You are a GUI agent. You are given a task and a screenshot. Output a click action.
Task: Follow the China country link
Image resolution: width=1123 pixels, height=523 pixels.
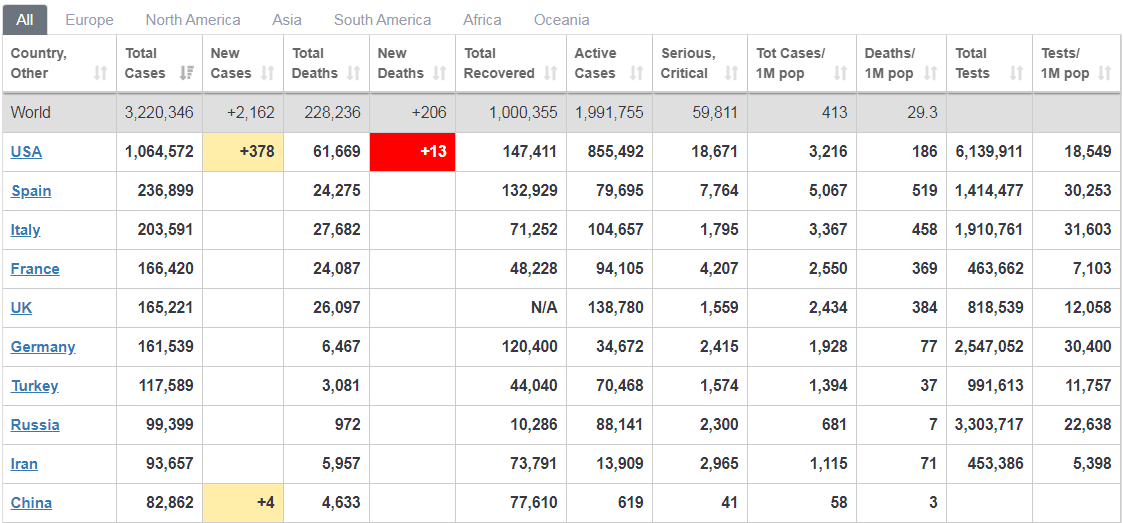pos(31,503)
